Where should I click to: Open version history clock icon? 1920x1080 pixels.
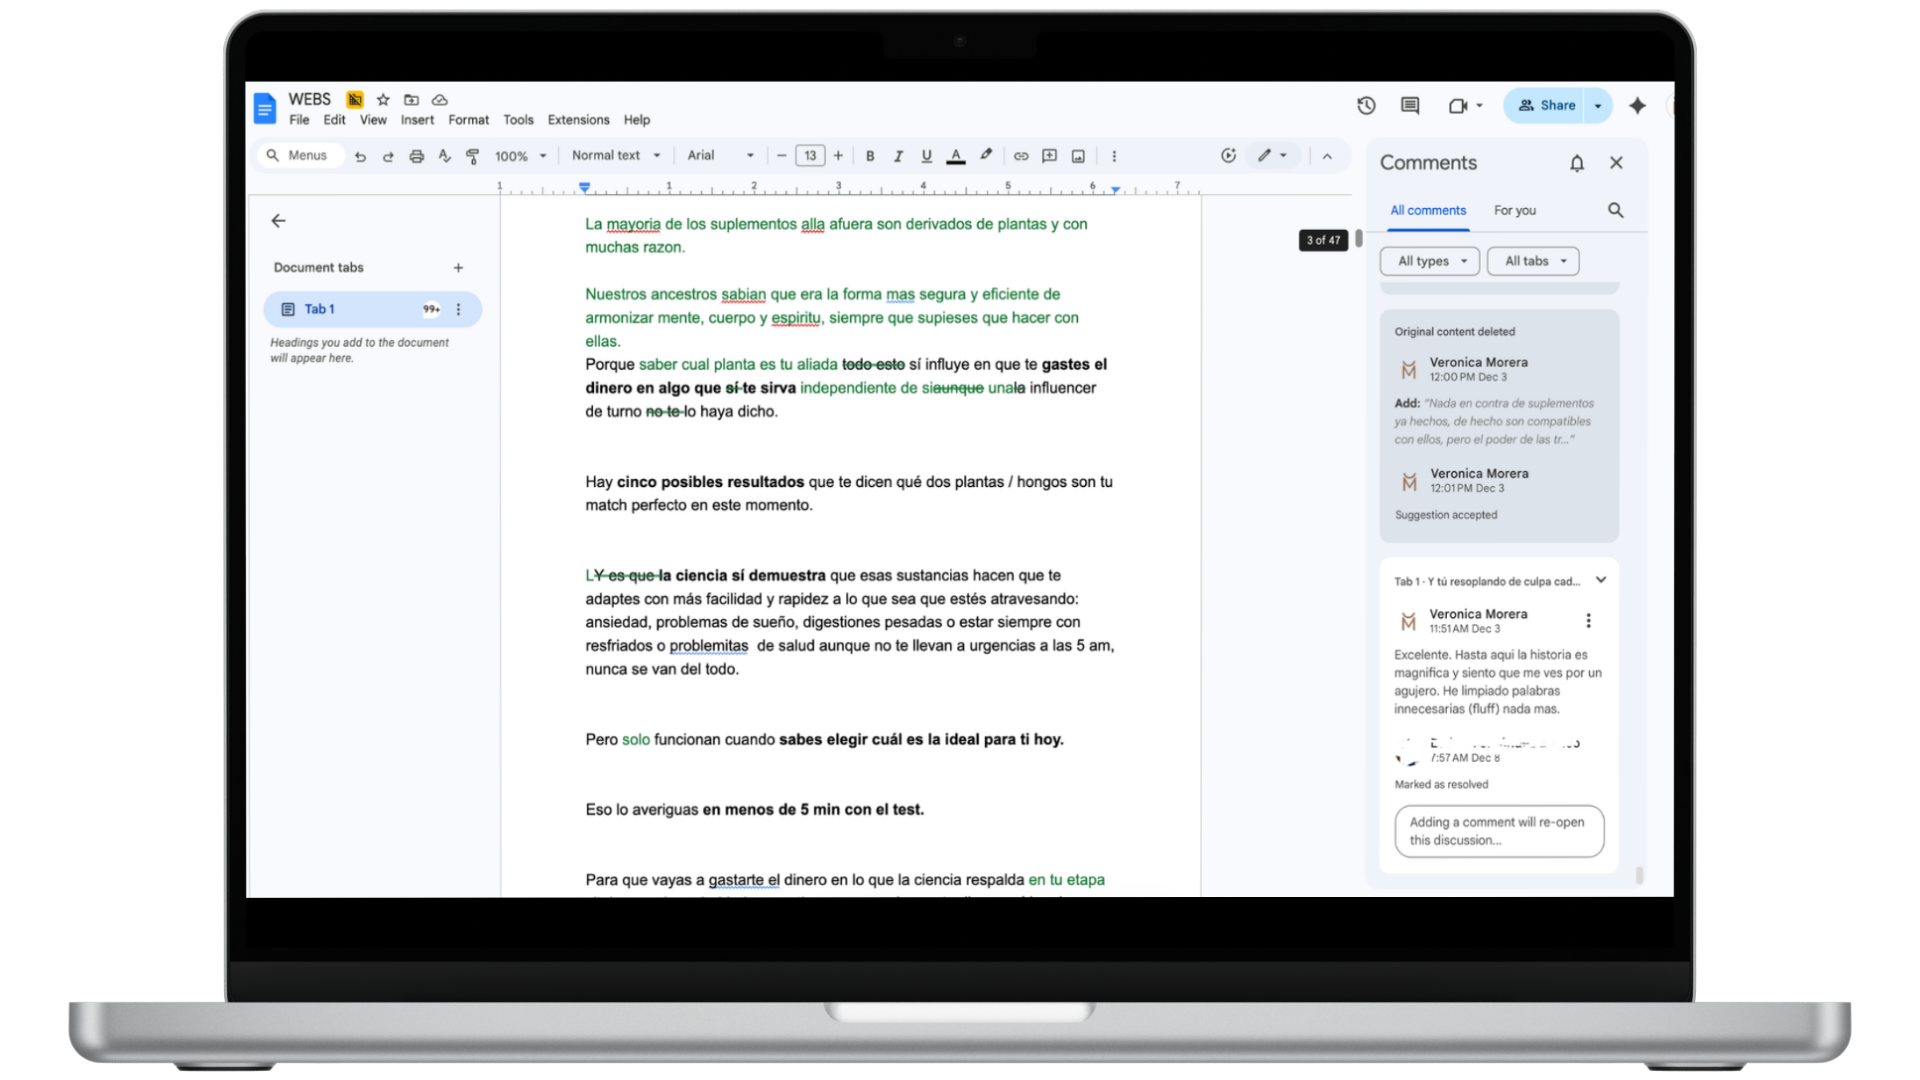pos(1366,105)
